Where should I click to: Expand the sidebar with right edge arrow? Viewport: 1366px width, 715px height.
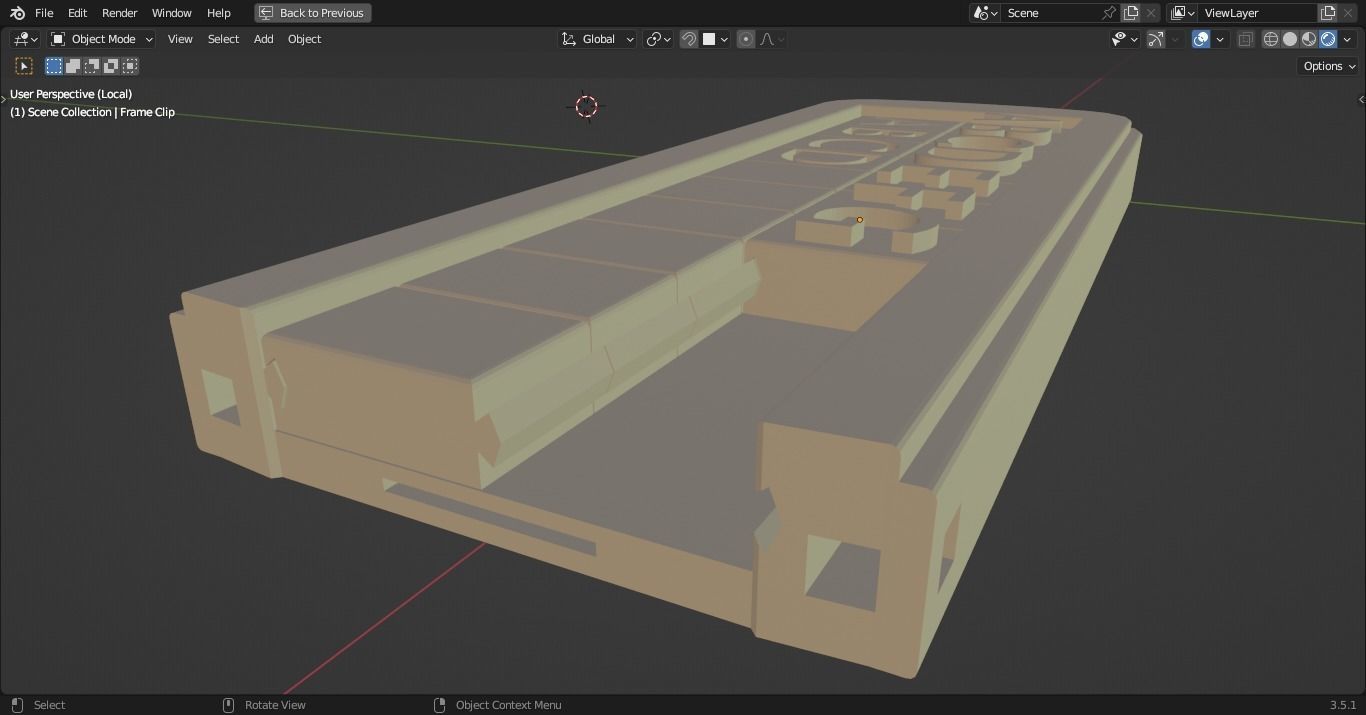pyautogui.click(x=1361, y=99)
